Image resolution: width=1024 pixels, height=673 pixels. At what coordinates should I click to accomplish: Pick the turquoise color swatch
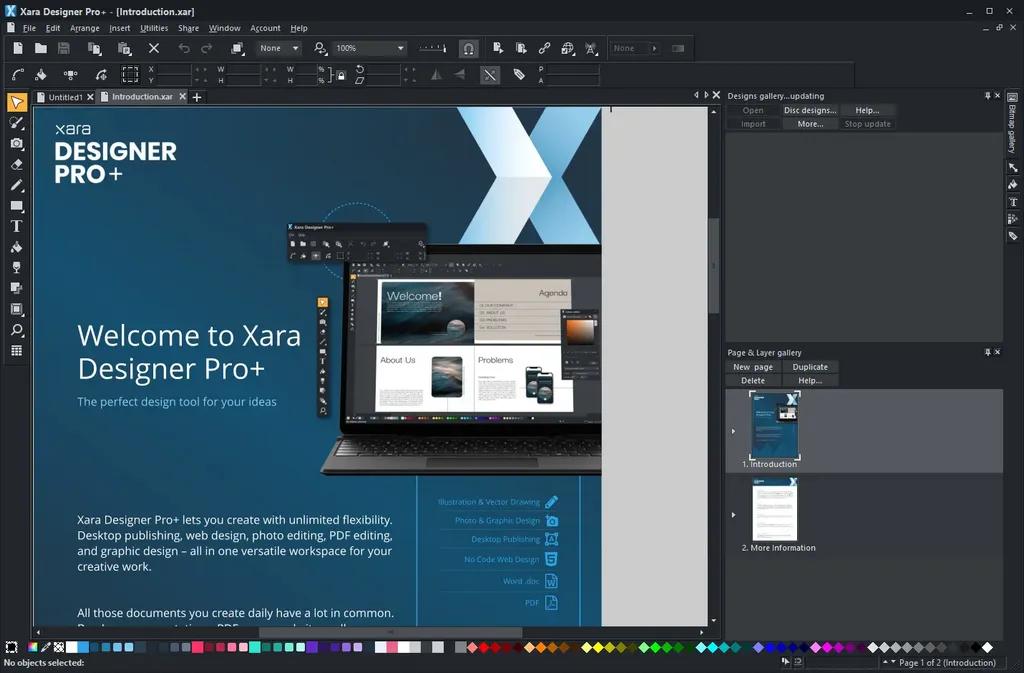point(255,647)
